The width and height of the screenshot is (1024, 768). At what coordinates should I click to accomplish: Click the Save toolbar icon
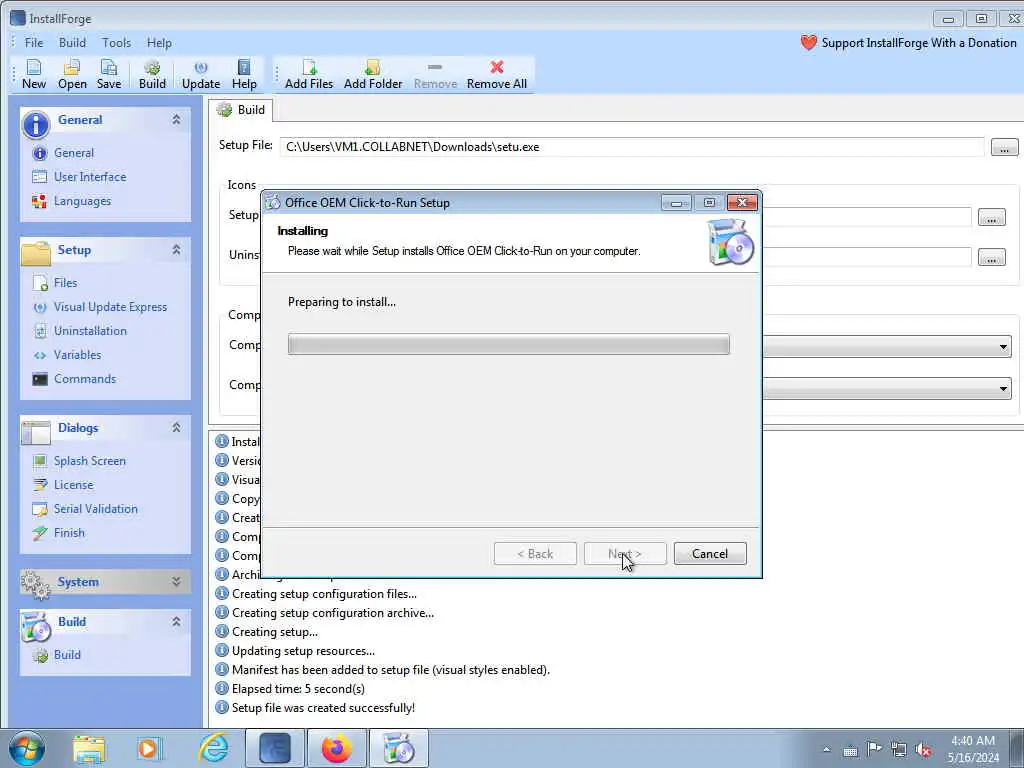point(108,74)
